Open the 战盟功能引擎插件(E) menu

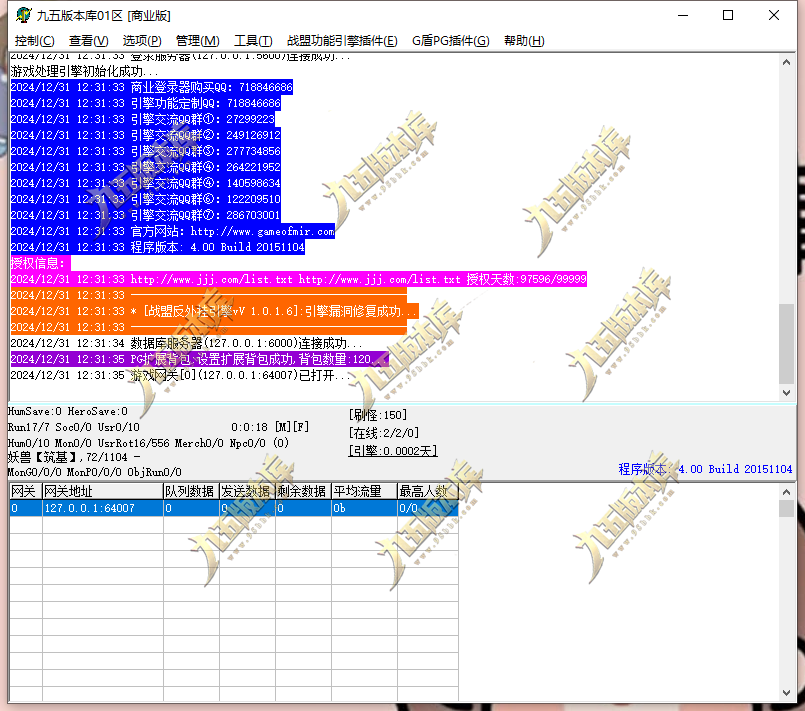coord(342,41)
